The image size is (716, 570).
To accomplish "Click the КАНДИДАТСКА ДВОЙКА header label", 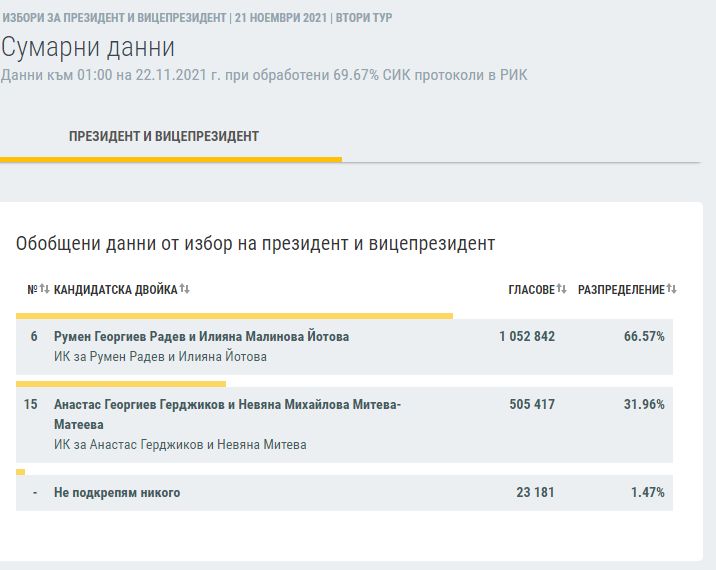I will (x=115, y=290).
